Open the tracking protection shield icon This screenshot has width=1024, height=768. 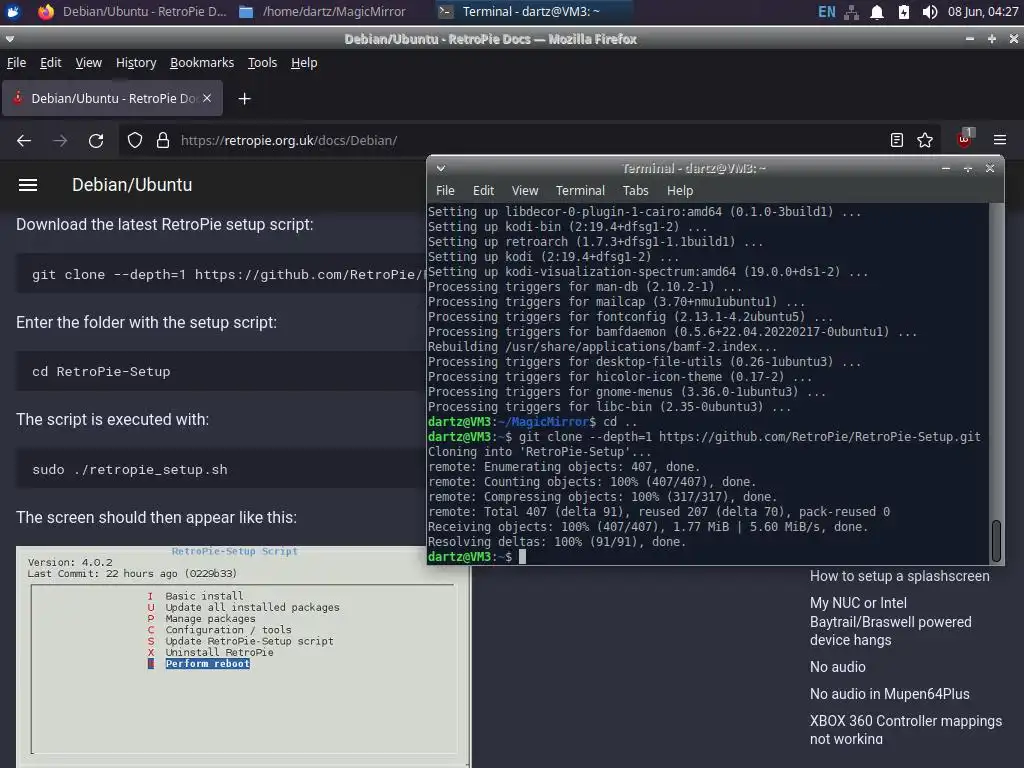135,140
